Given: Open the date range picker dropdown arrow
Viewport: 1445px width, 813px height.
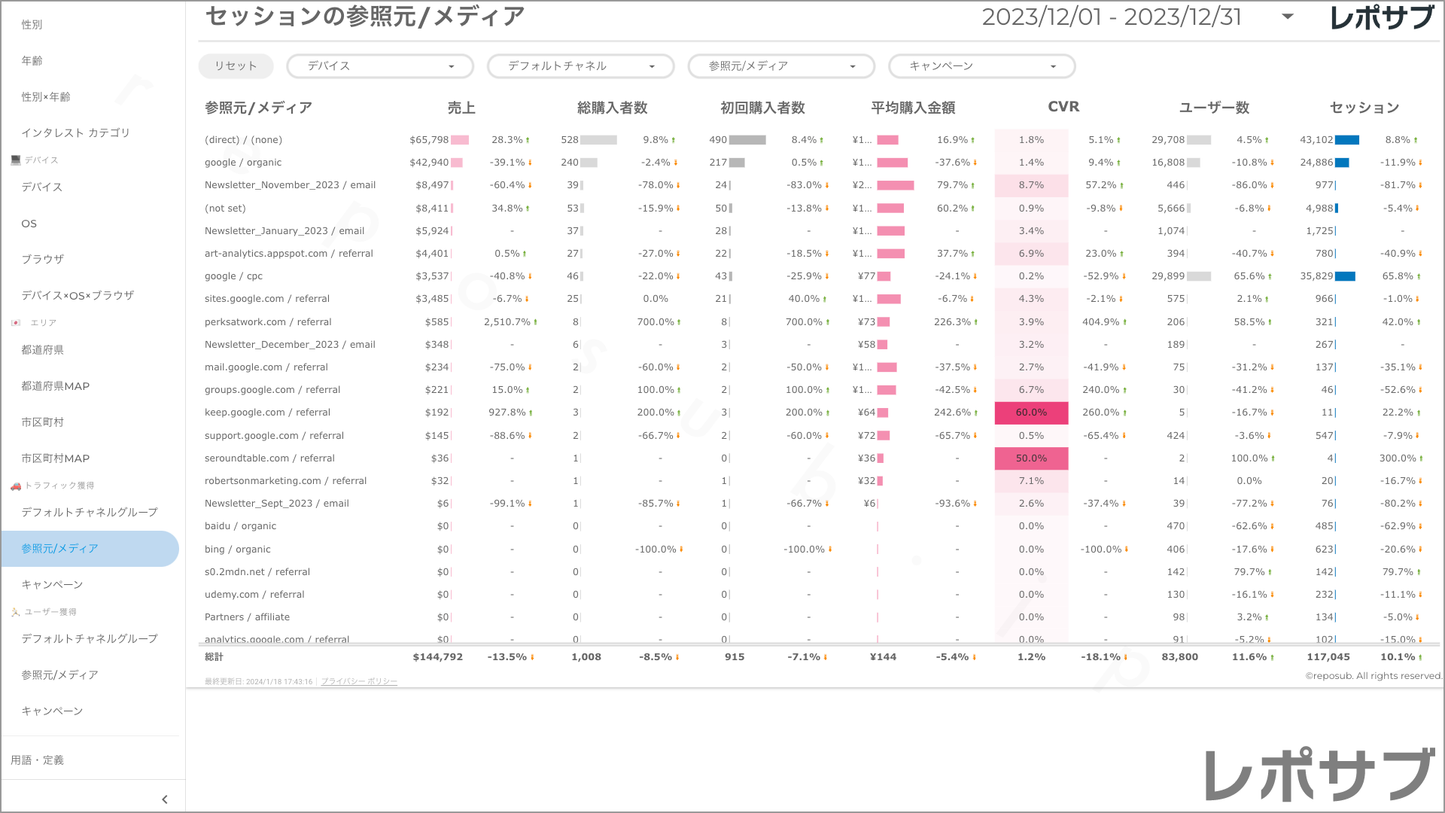Looking at the screenshot, I should 1287,17.
